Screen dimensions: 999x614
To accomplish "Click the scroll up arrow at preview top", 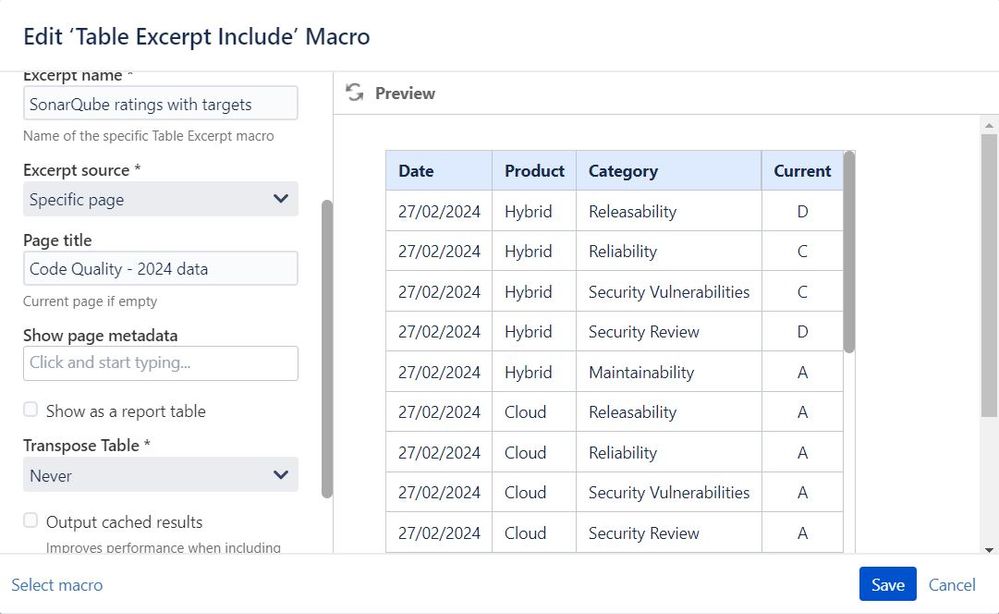I will pyautogui.click(x=989, y=124).
